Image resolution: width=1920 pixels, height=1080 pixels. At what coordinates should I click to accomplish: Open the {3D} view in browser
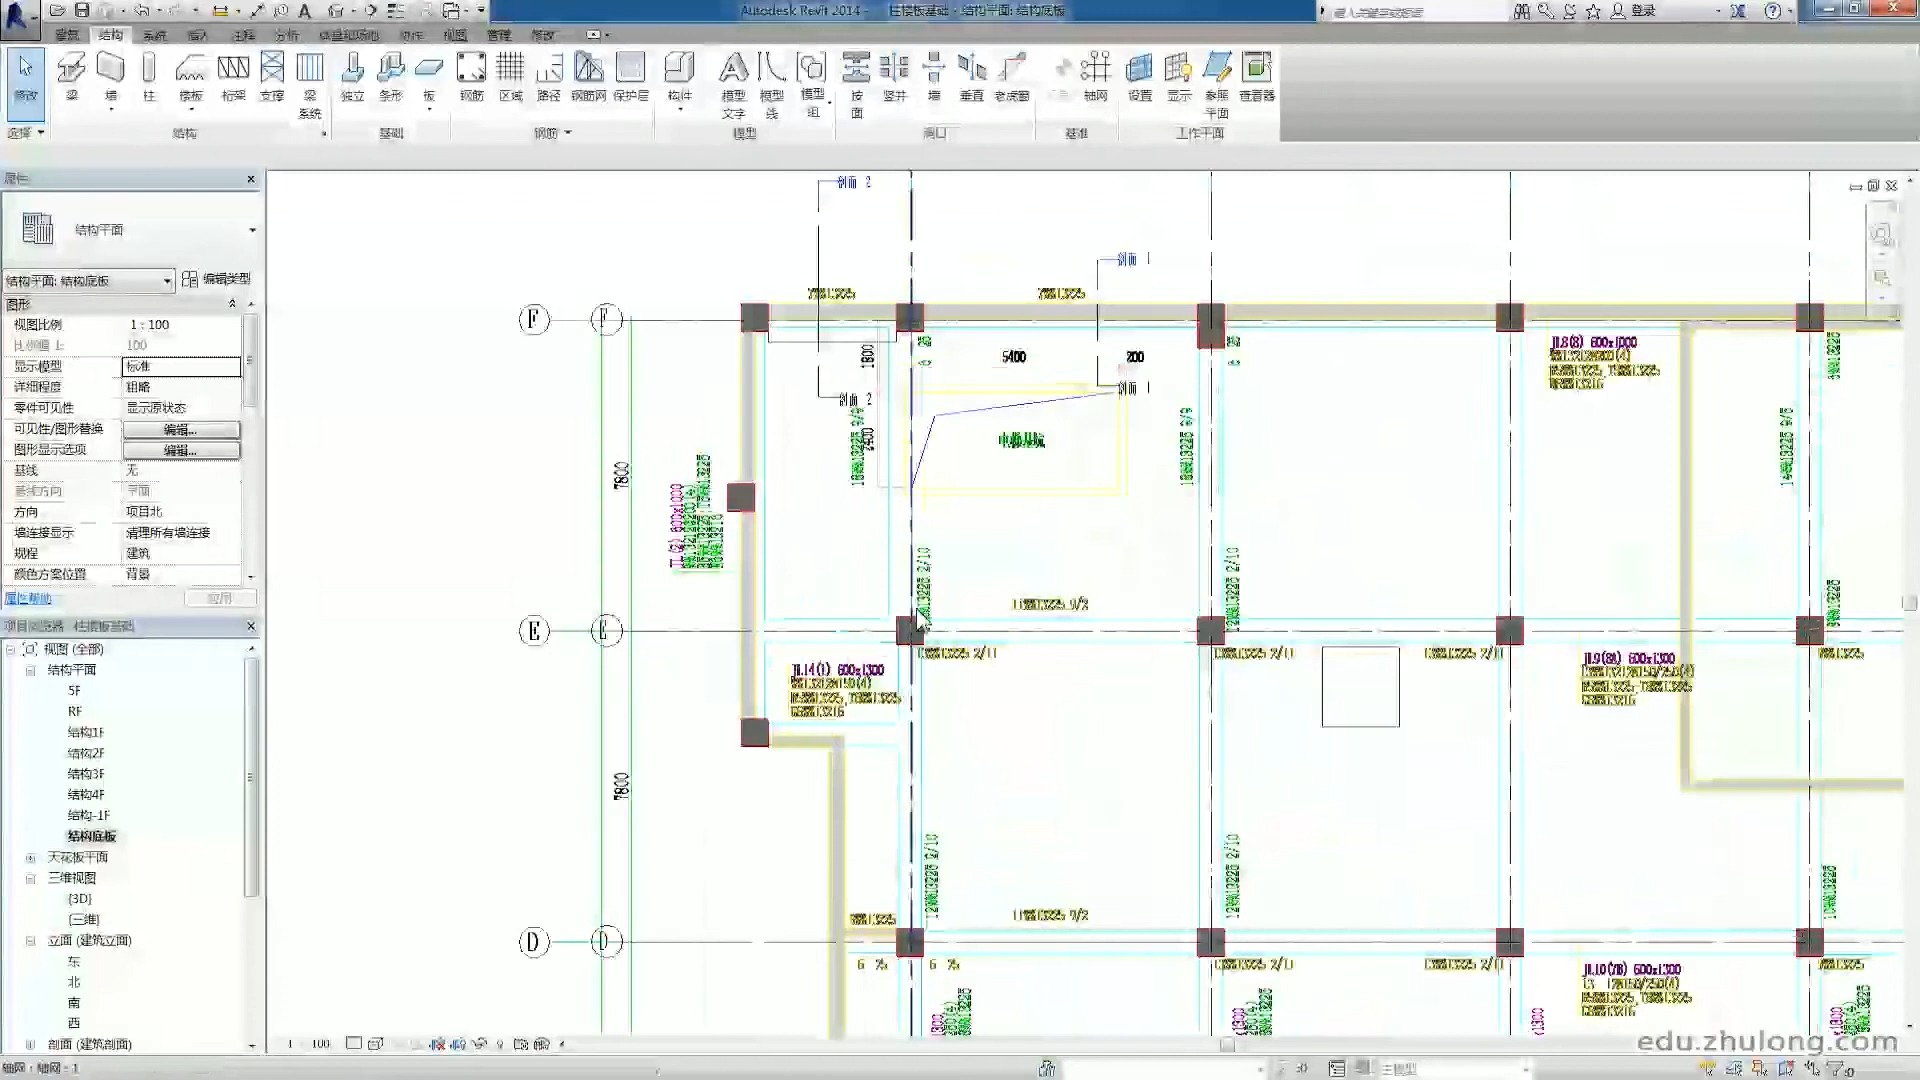(80, 898)
